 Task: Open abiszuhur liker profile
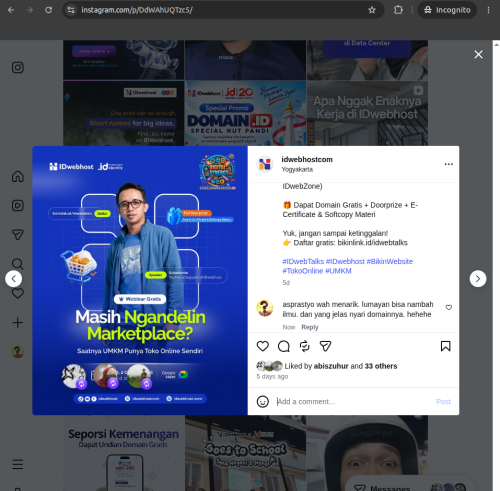[x=331, y=366]
